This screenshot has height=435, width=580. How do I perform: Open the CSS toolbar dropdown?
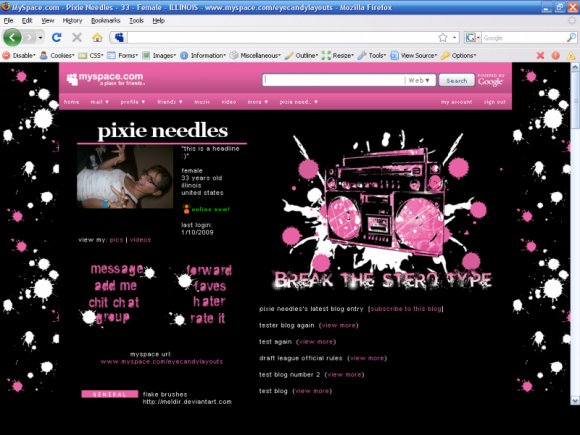(91, 55)
